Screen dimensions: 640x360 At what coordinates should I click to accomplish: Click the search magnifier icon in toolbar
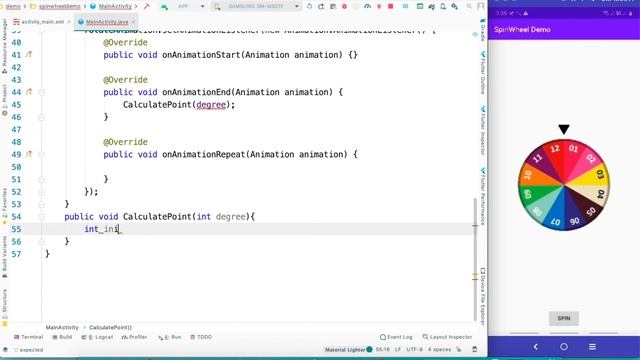469,6
